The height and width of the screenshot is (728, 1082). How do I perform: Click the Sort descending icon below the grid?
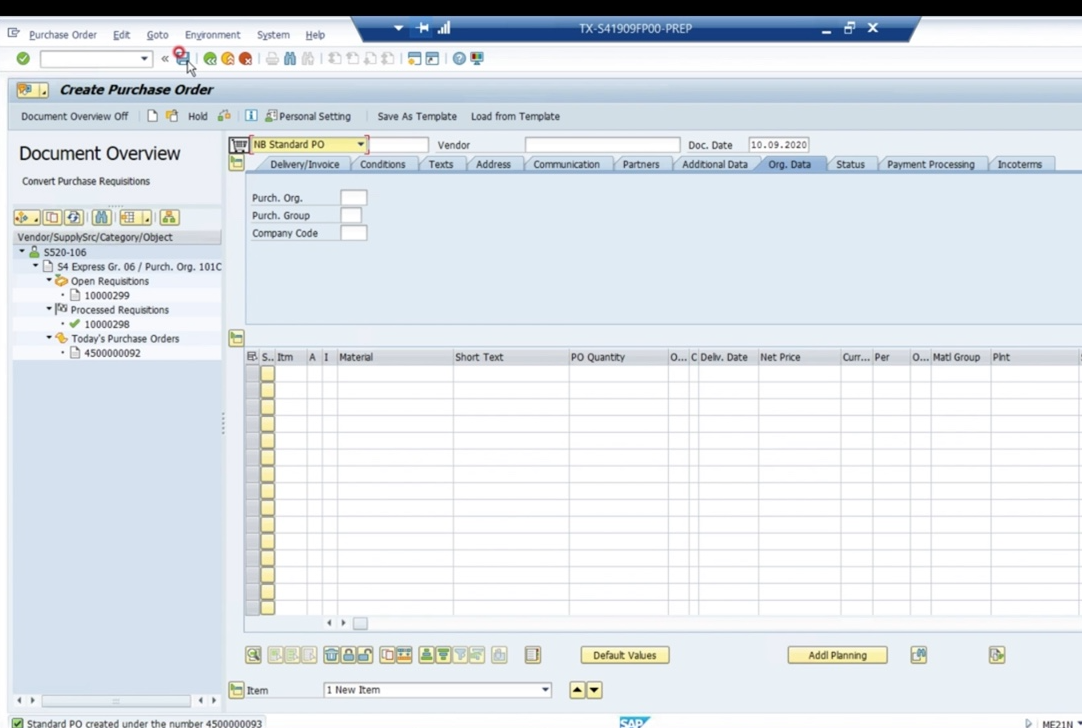443,655
